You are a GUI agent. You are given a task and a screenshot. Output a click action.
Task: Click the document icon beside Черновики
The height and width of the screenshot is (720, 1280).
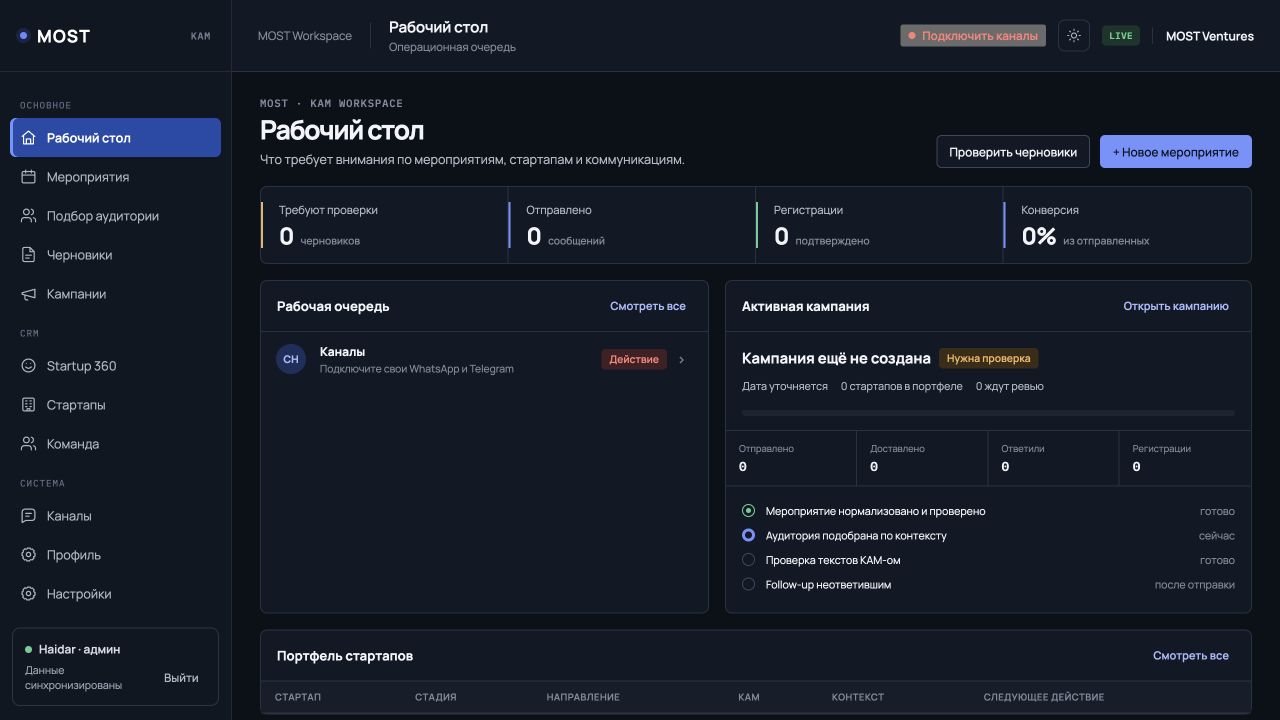click(x=28, y=255)
